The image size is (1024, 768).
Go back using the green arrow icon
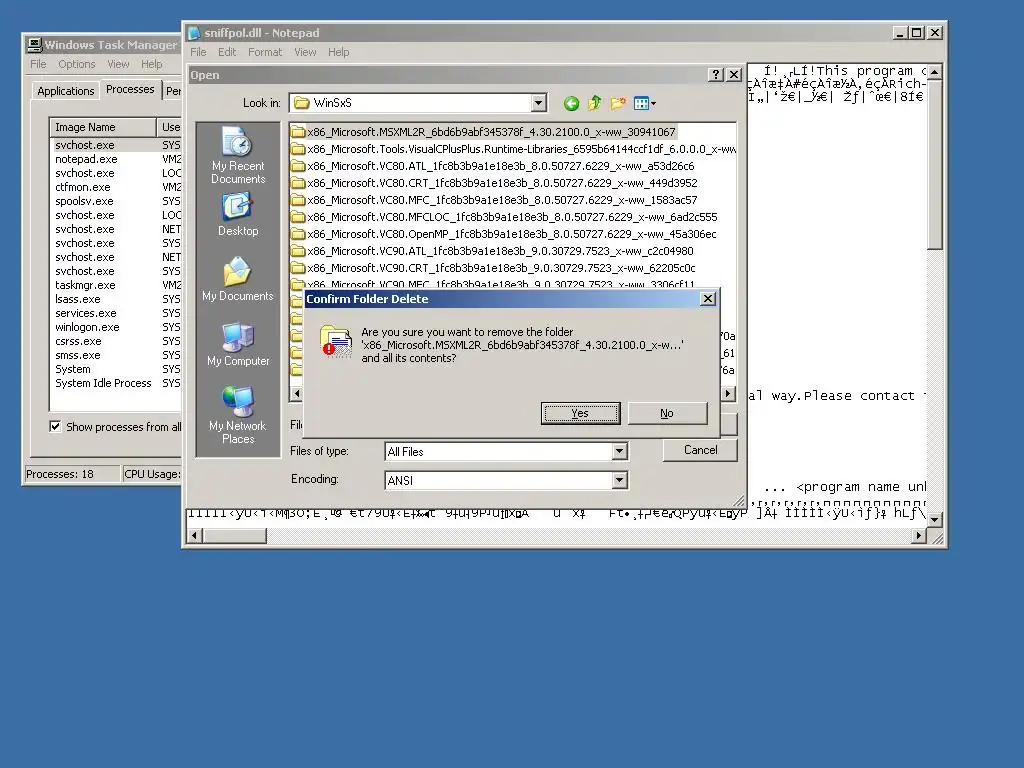tap(571, 103)
